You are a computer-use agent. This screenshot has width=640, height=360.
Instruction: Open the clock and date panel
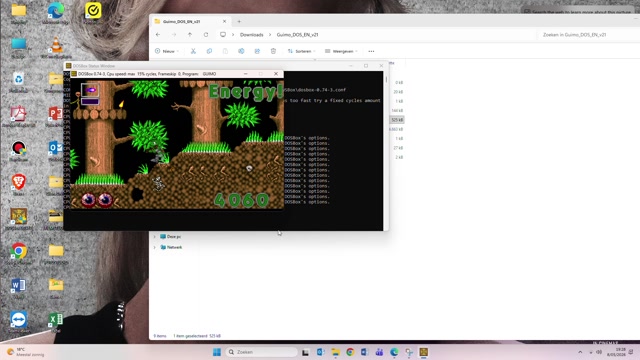coord(616,352)
